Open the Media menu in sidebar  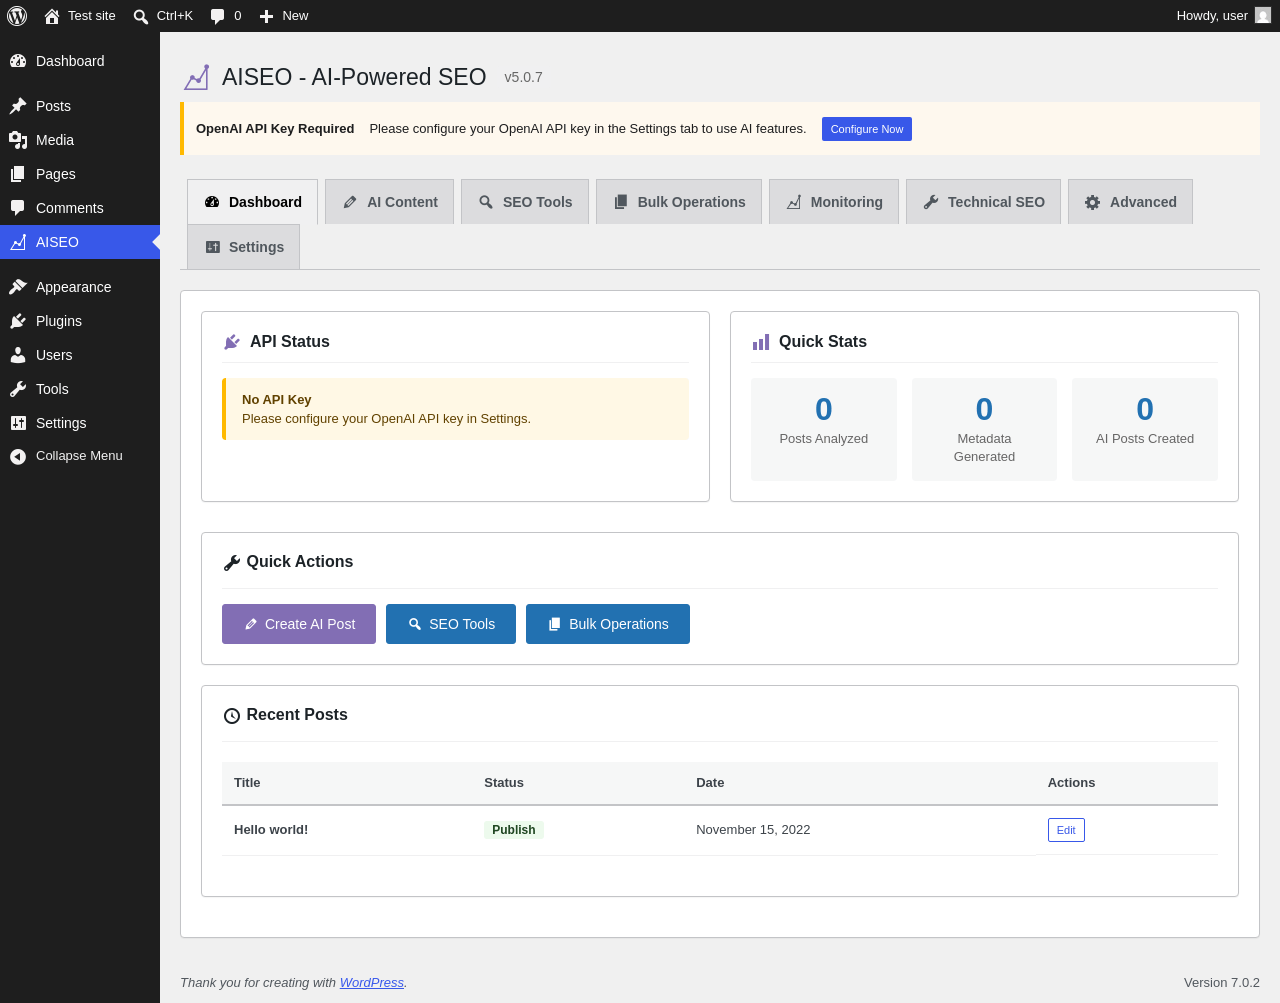[80, 140]
